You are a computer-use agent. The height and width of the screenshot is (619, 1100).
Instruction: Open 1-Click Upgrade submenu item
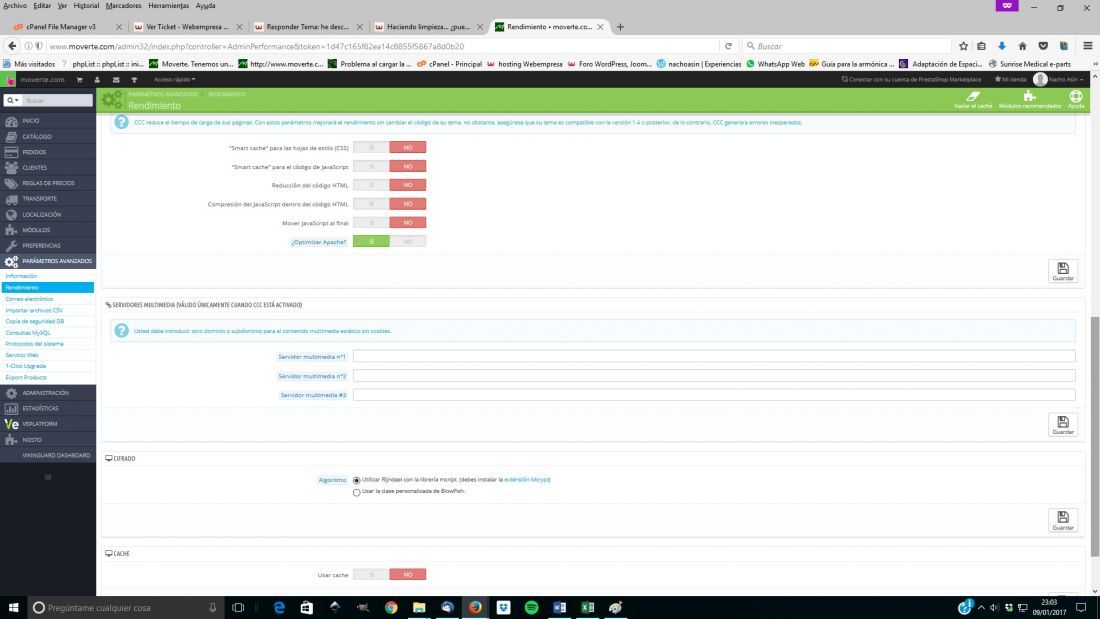pyautogui.click(x=26, y=366)
